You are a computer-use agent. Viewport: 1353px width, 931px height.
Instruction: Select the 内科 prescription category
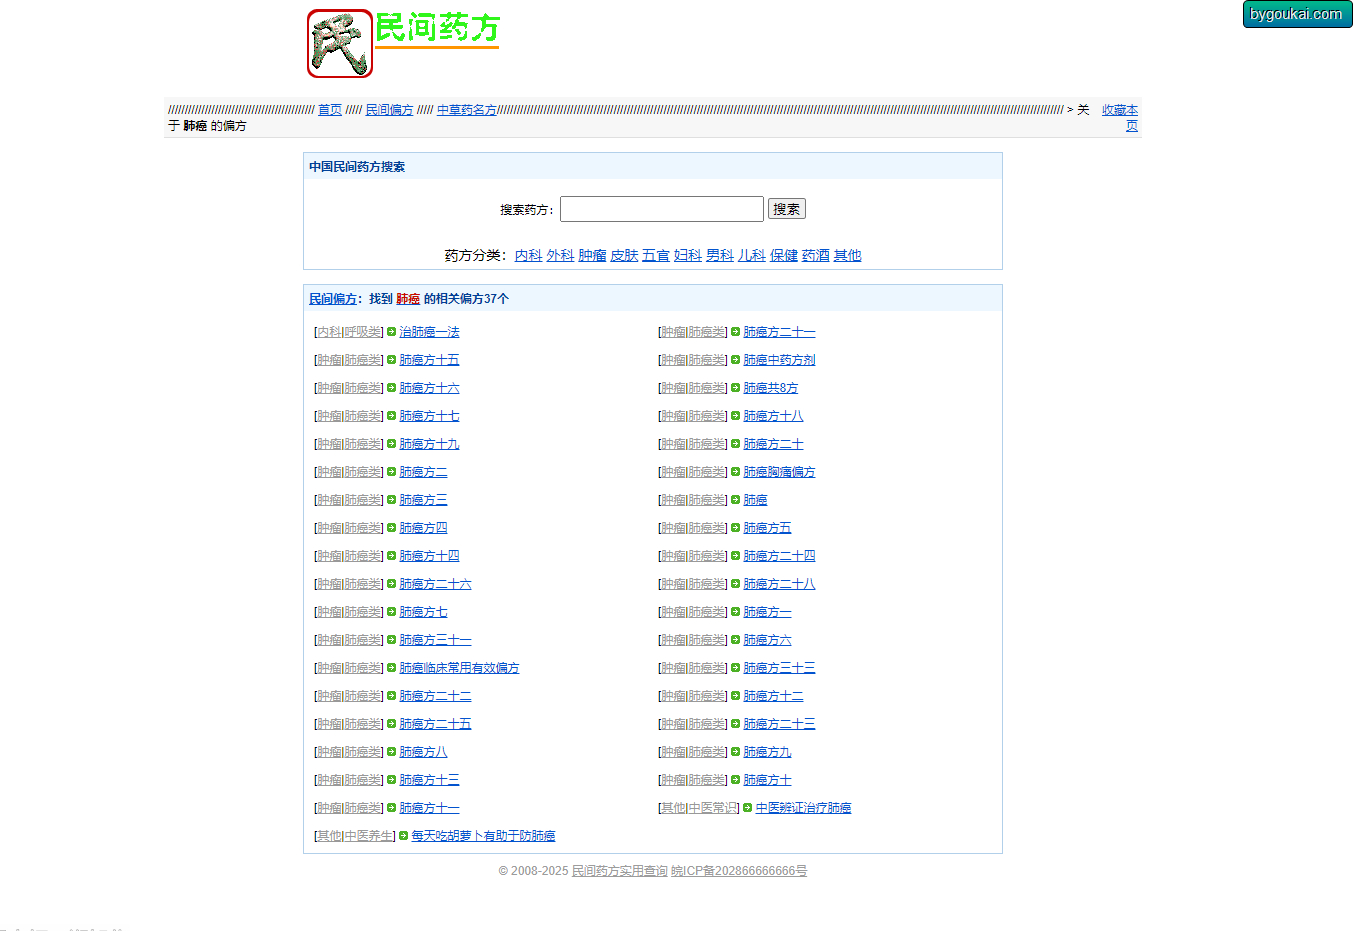click(x=528, y=256)
